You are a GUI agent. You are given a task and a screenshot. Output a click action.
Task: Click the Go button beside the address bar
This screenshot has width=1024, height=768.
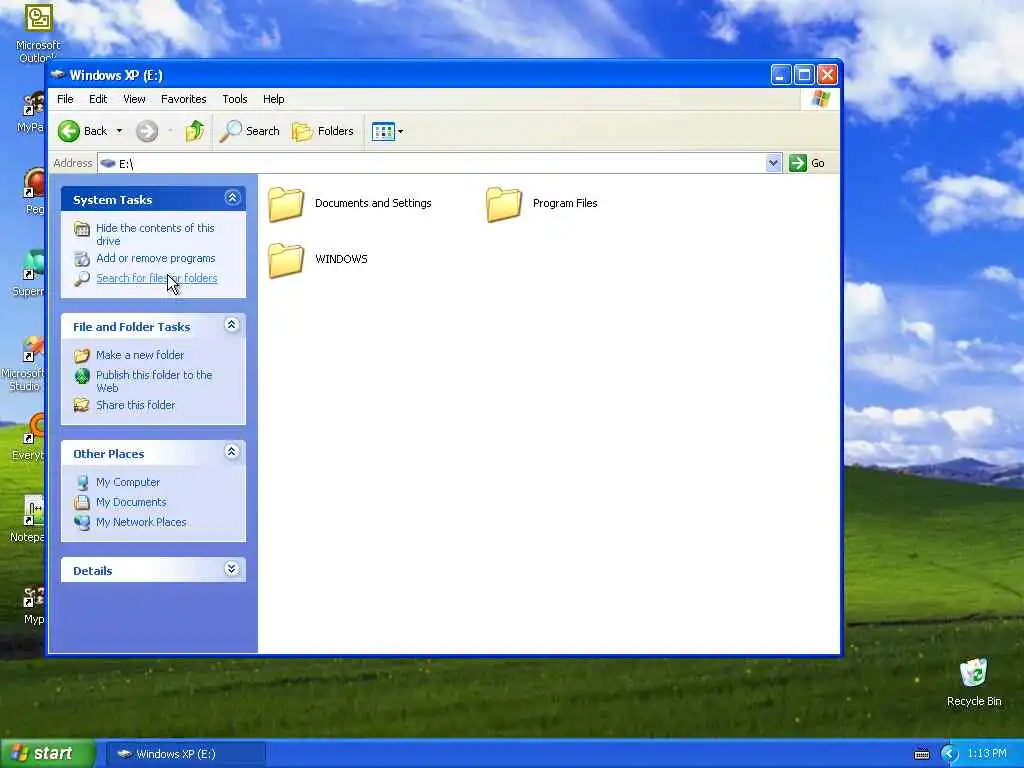coord(807,163)
